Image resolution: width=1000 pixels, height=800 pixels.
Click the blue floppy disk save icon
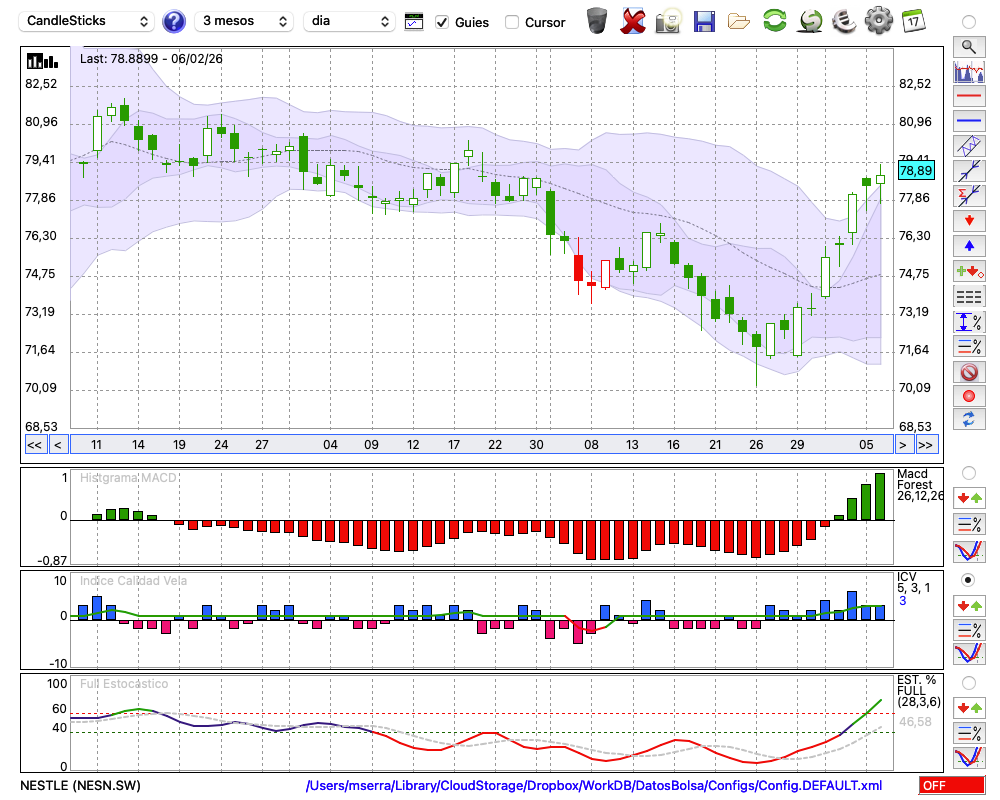(x=704, y=21)
